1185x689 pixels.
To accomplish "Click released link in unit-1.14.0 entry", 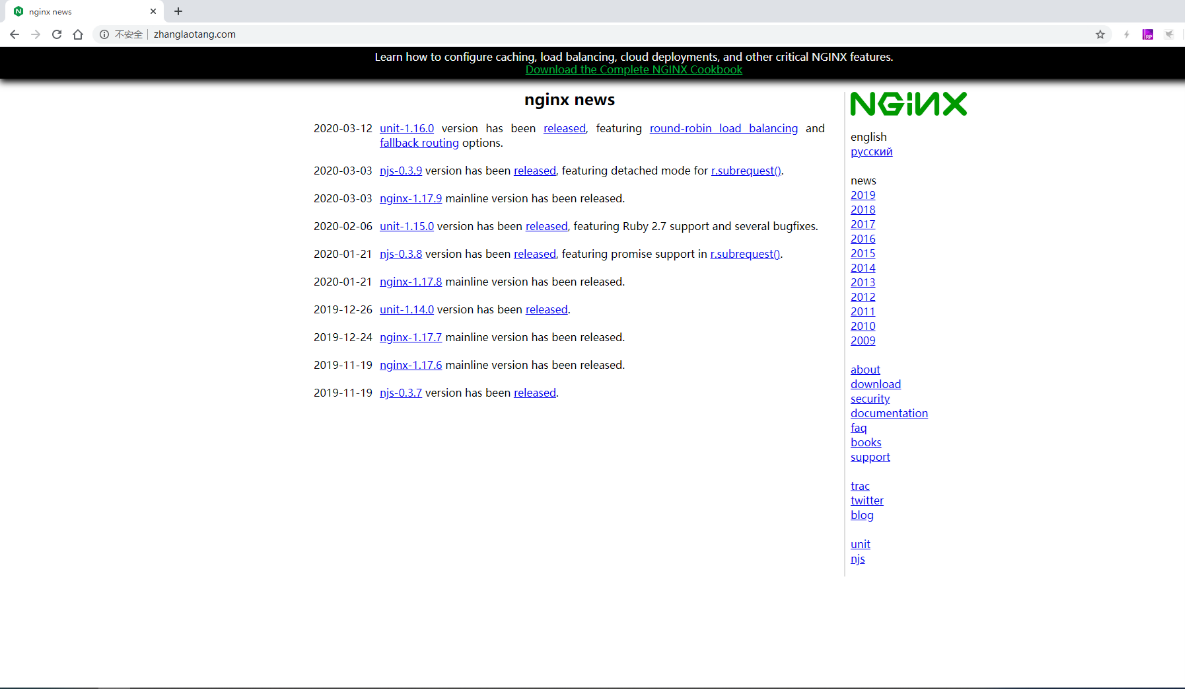I will tap(546, 310).
